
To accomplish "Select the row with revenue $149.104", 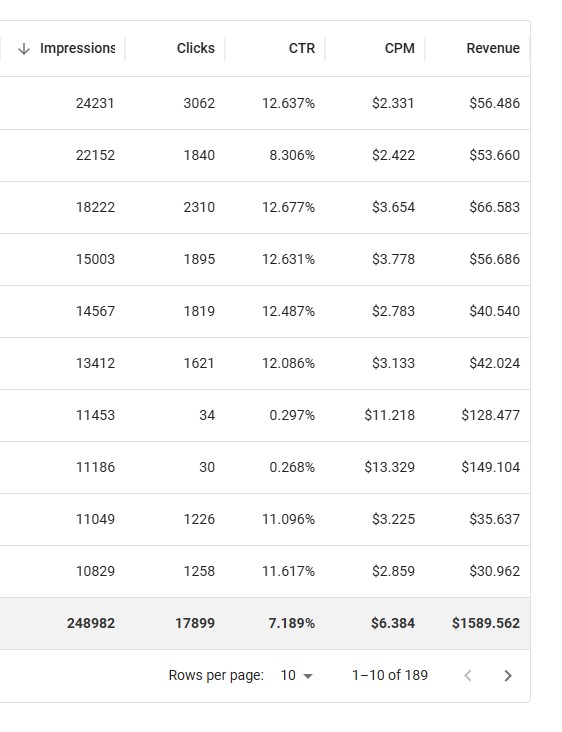I will (265, 467).
